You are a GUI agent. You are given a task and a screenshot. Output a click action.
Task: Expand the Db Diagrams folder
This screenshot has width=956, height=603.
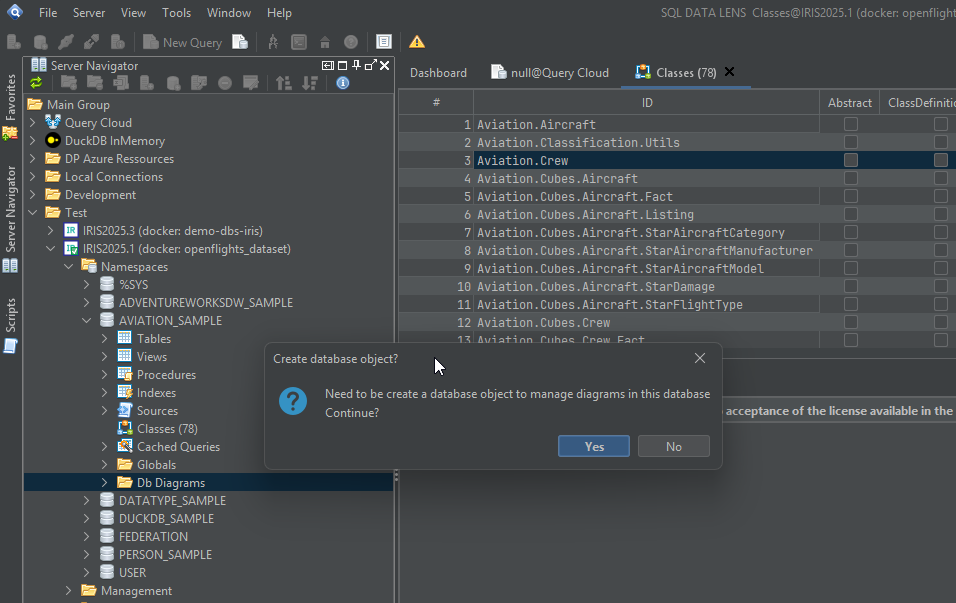(x=105, y=482)
